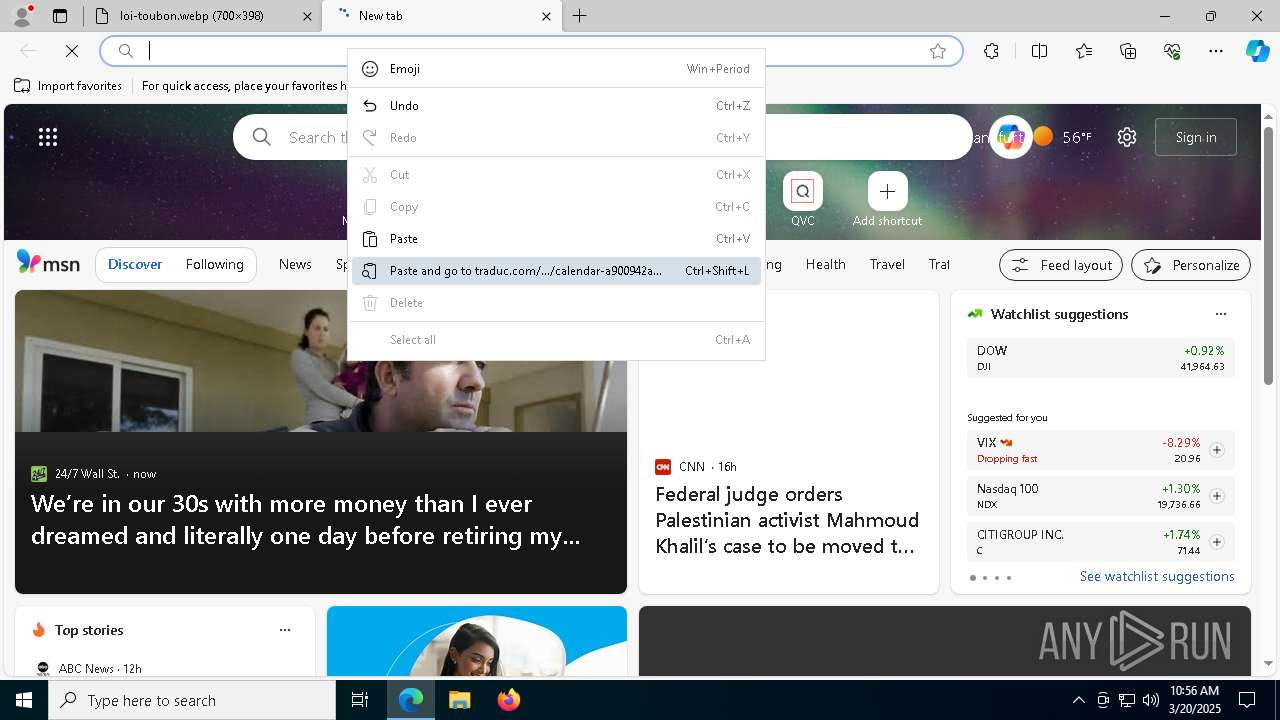Open the DOW index row
The image size is (1280, 720).
point(1101,358)
